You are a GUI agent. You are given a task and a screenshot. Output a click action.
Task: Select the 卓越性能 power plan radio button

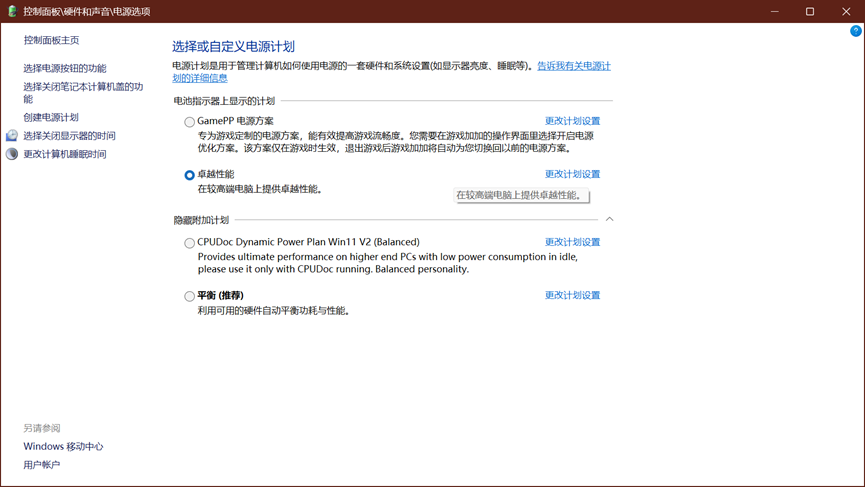coord(189,175)
